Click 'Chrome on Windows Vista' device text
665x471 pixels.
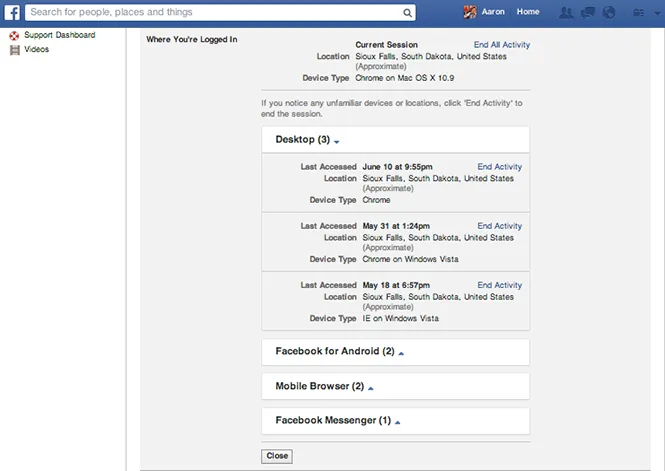pos(411,259)
